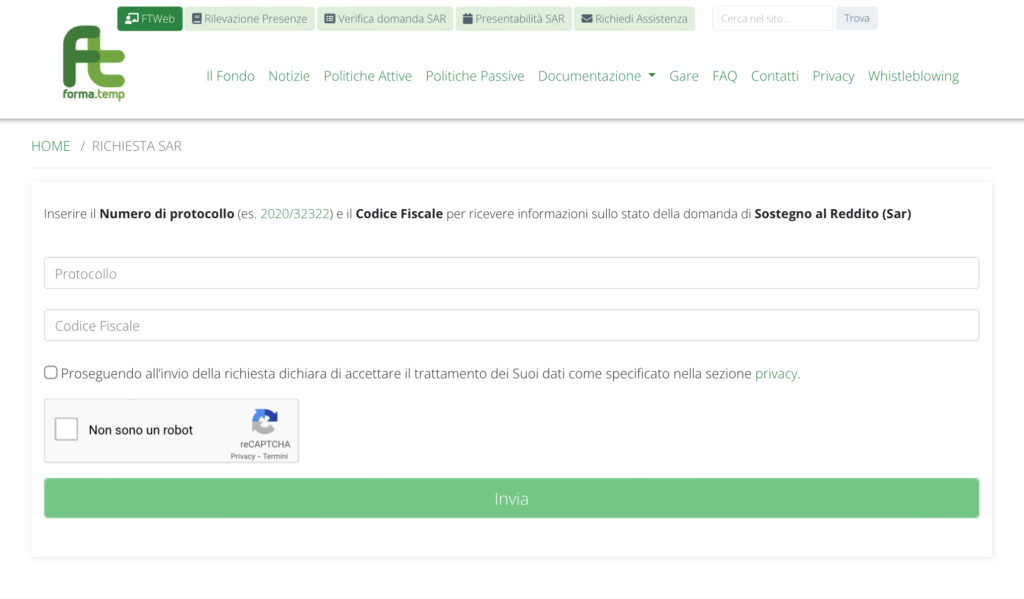This screenshot has height=599, width=1024.
Task: Open the Gare menu item
Action: [684, 76]
